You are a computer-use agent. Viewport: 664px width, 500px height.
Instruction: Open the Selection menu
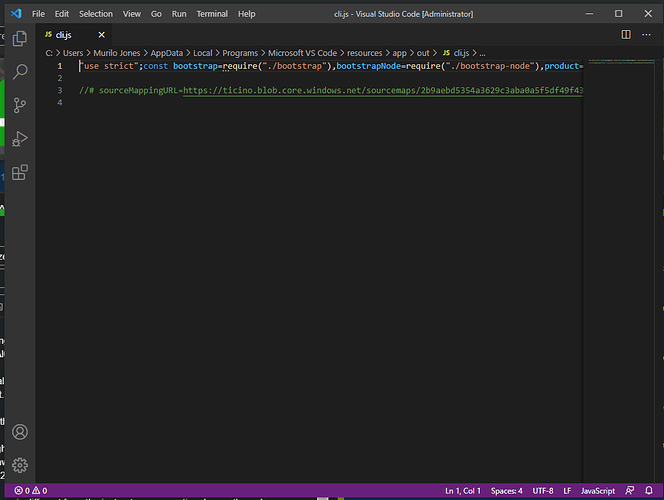click(96, 14)
